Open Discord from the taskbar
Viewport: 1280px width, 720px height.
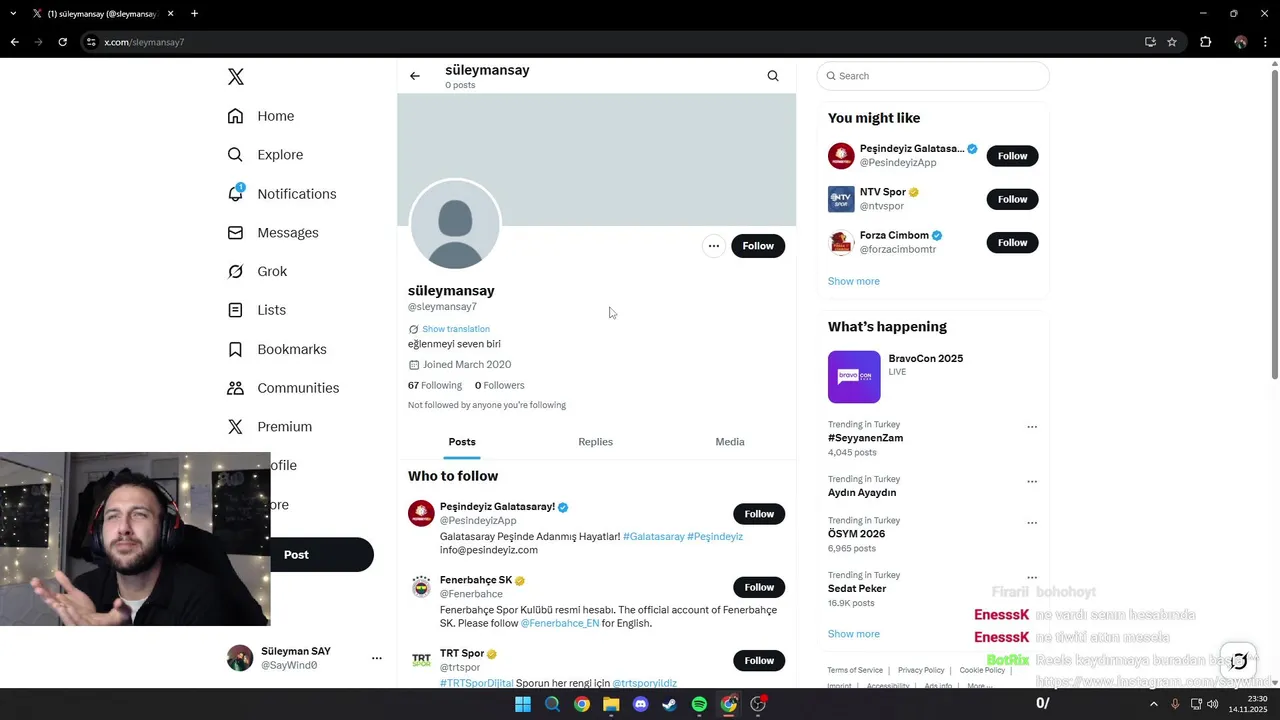(x=641, y=704)
